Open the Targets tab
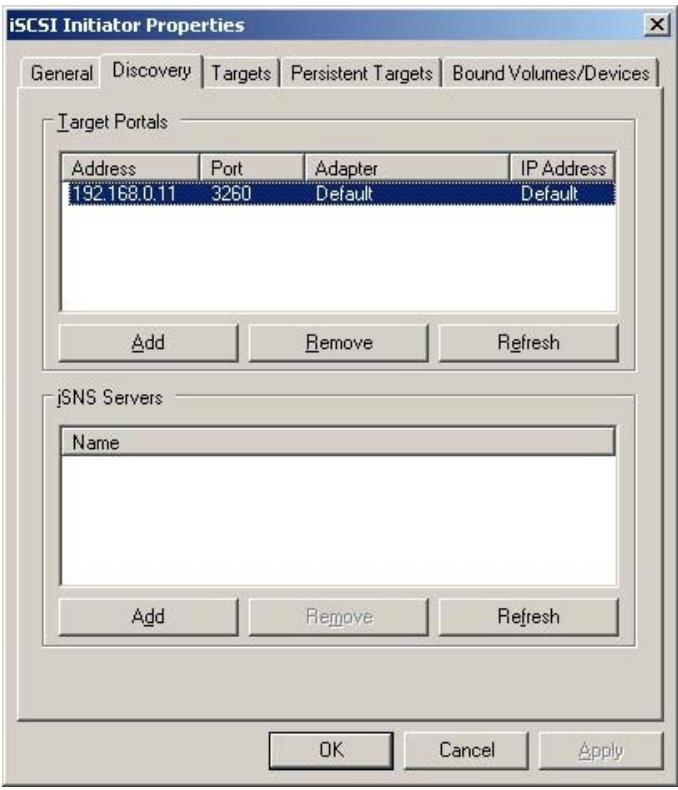The width and height of the screenshot is (678, 790). click(241, 74)
